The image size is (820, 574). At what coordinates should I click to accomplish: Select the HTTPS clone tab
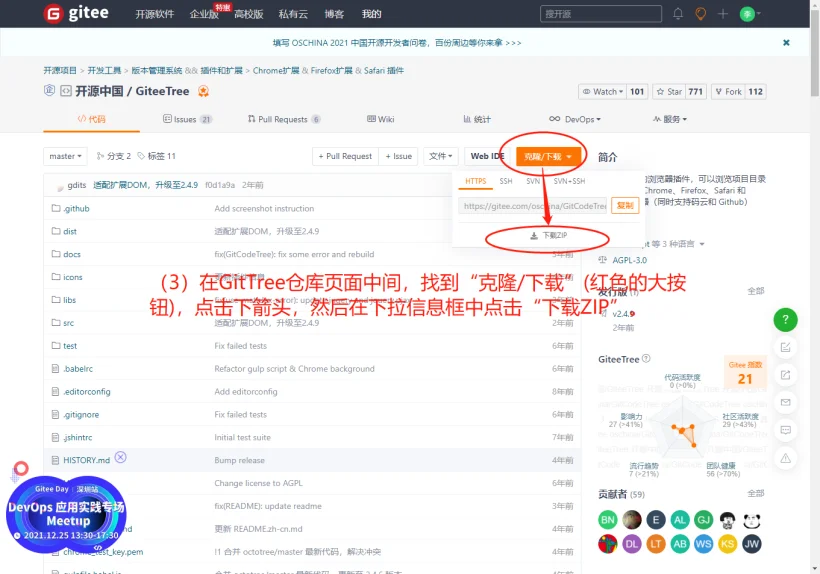click(x=476, y=181)
